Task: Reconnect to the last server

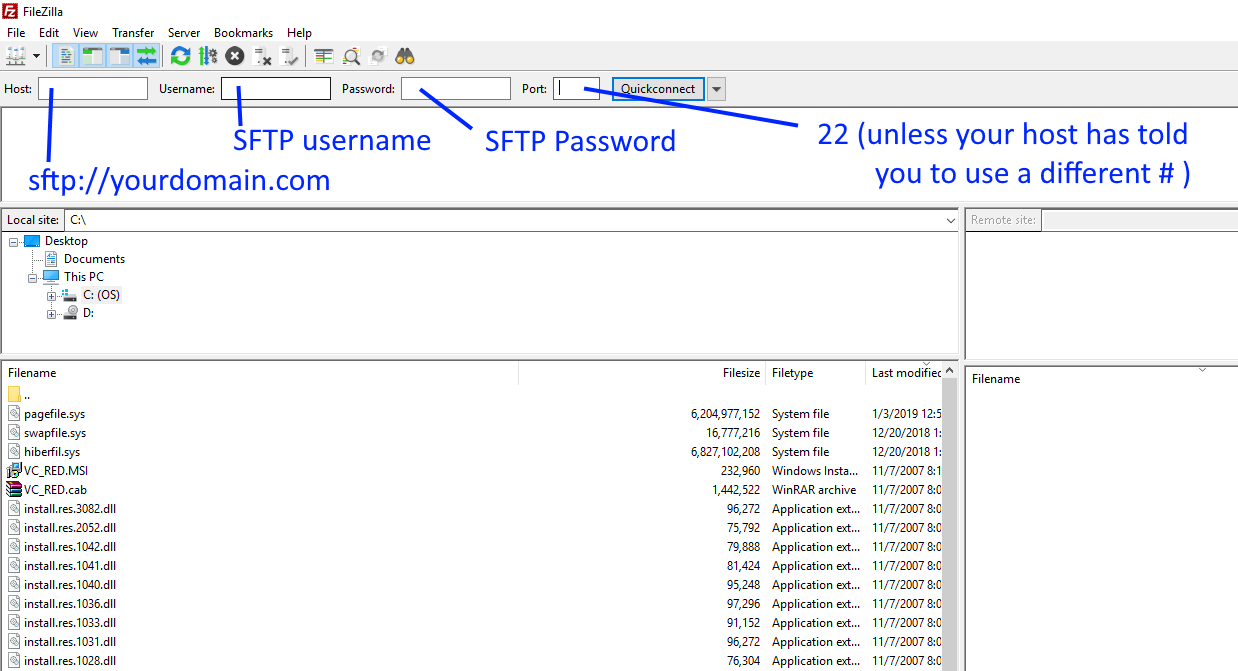Action: click(290, 56)
